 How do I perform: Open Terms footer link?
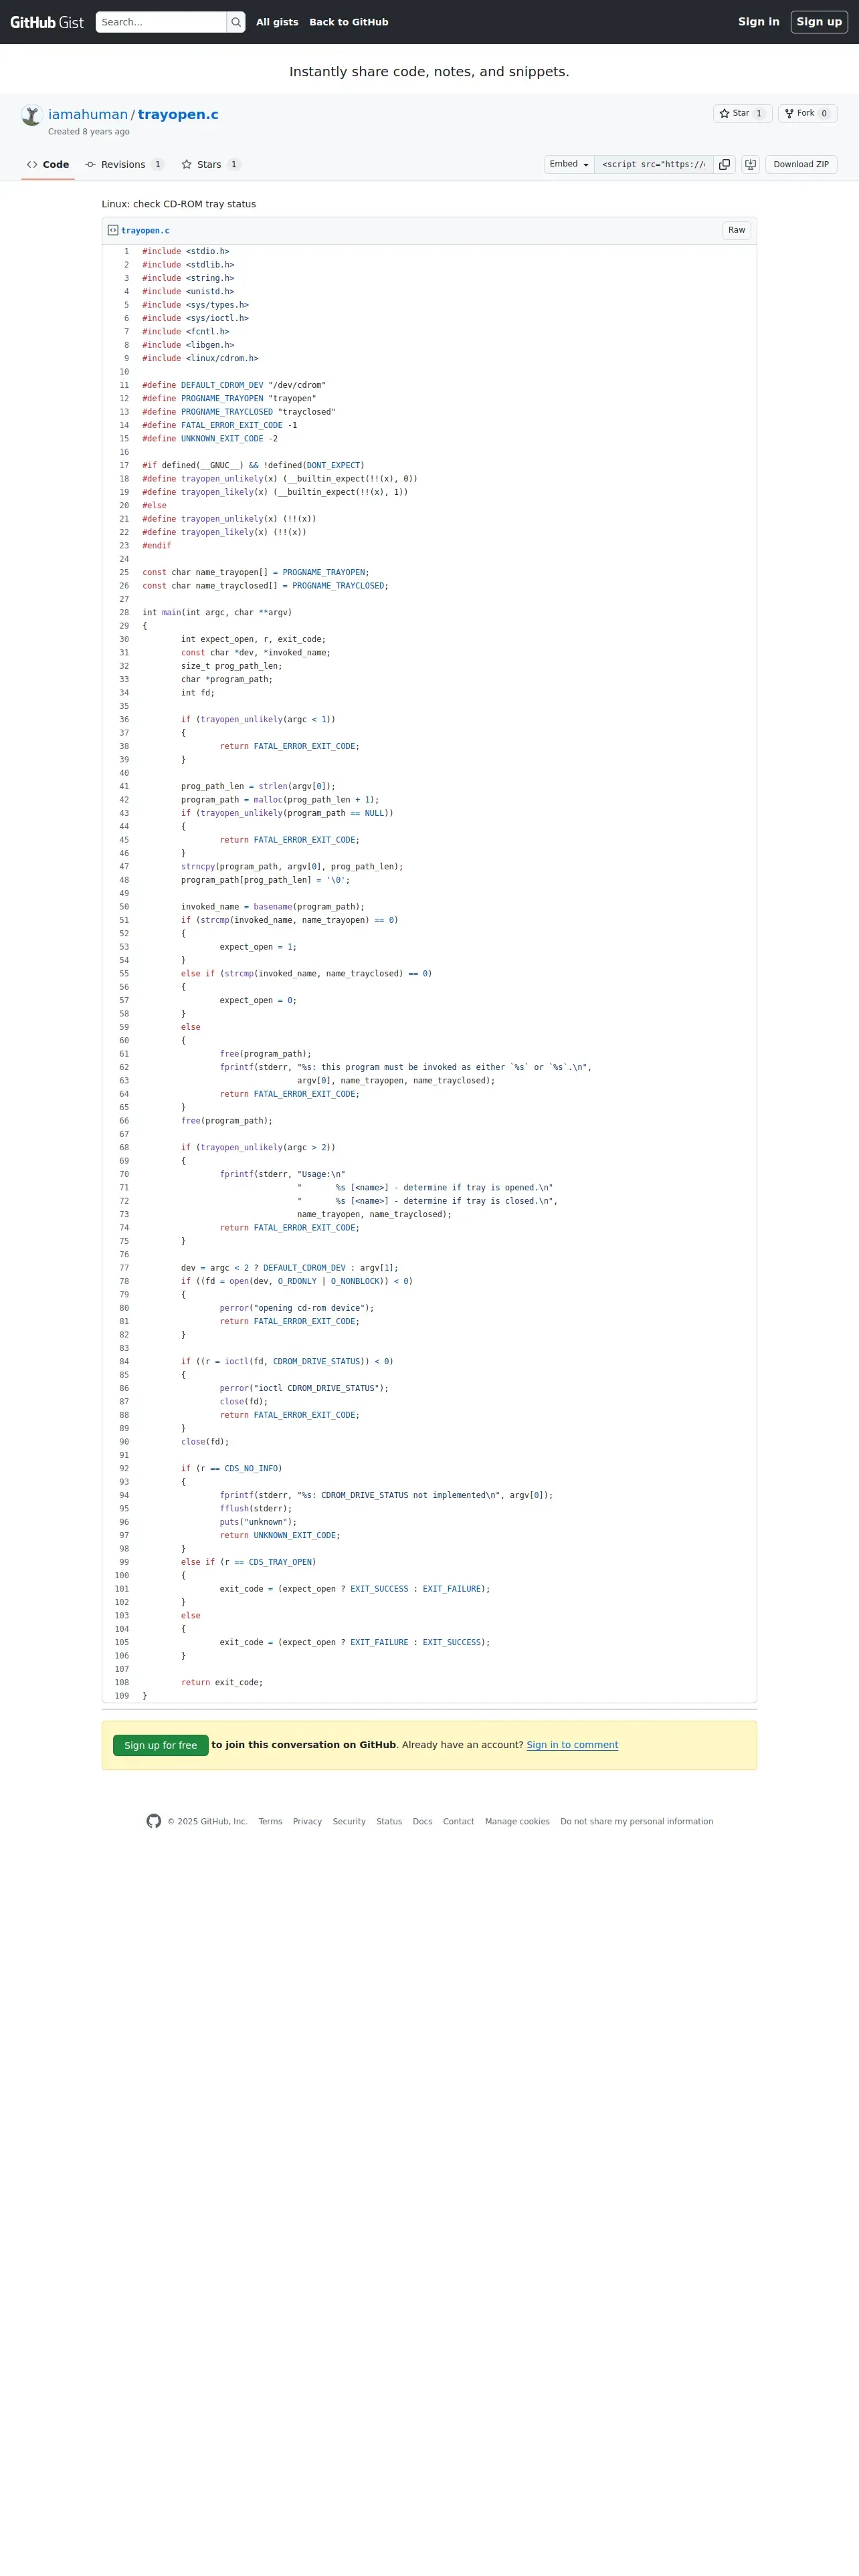click(270, 1822)
